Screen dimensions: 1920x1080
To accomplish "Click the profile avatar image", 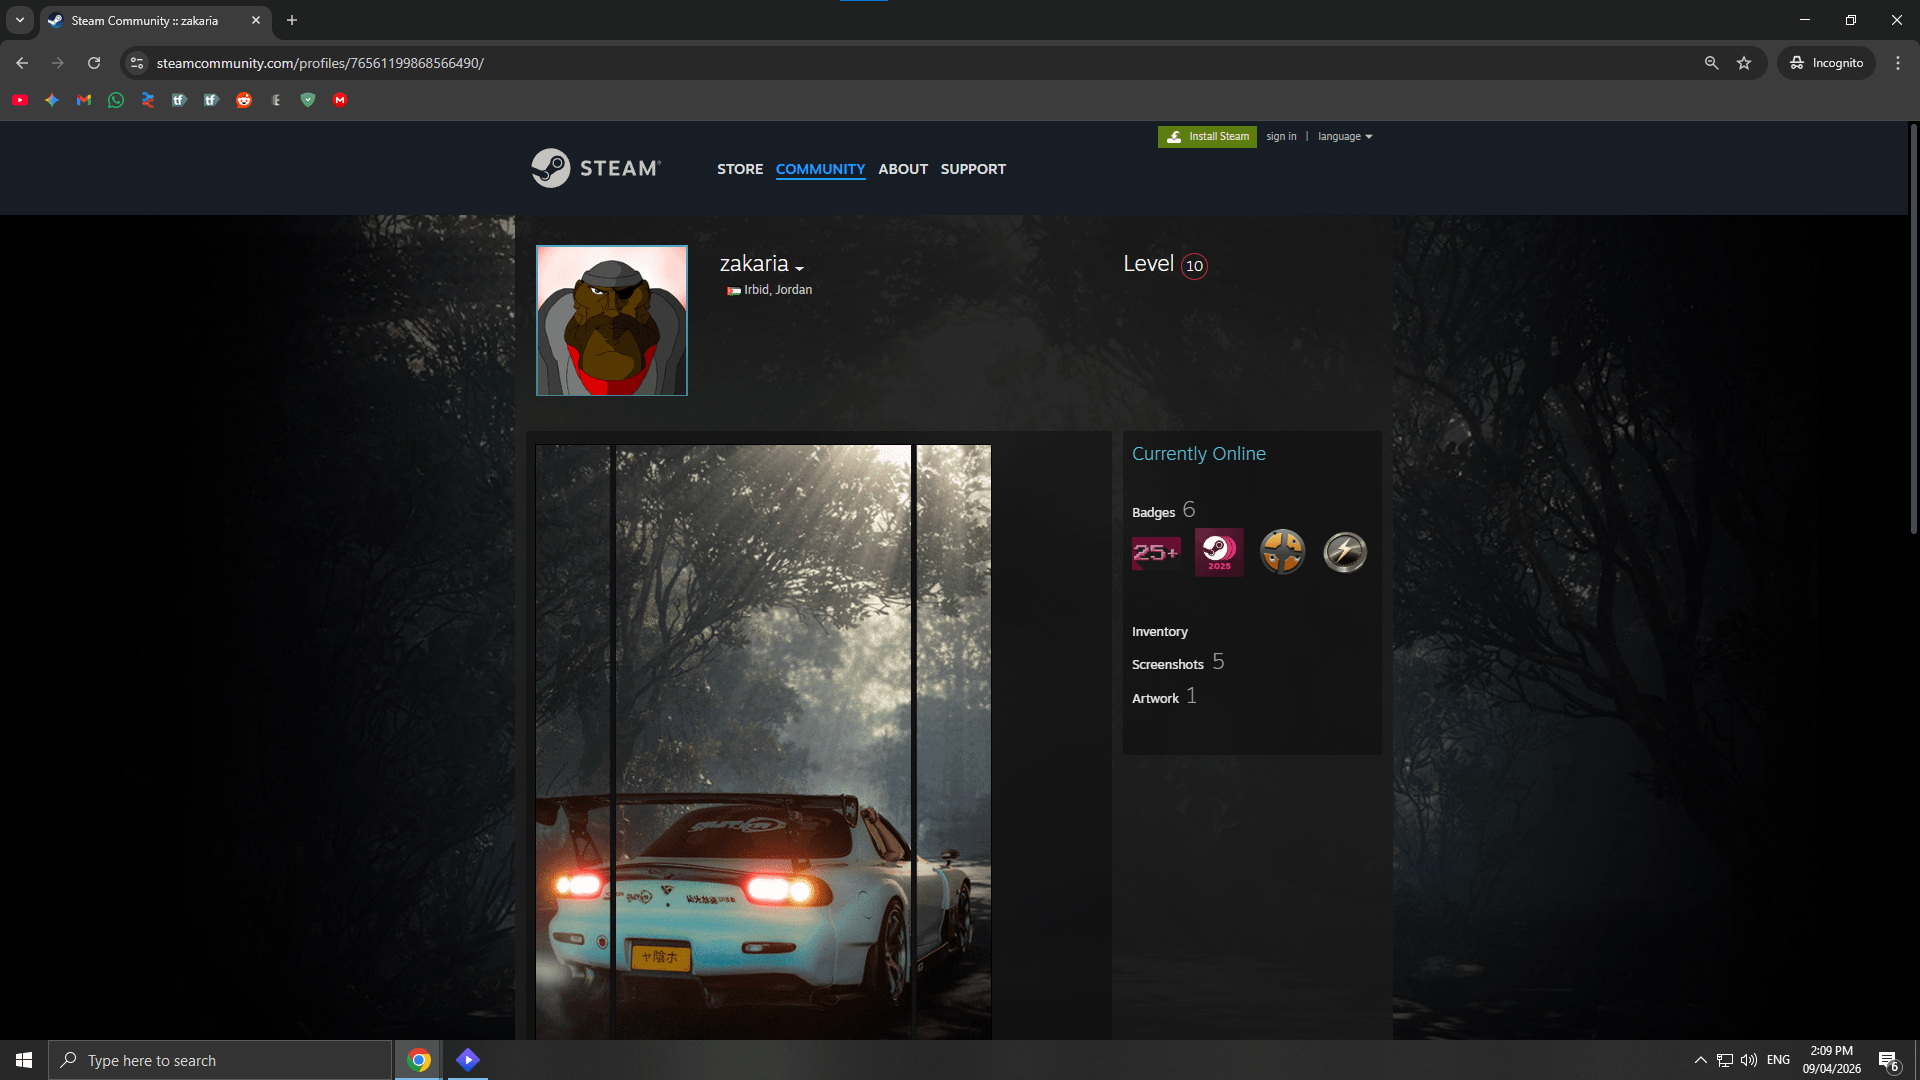I will click(x=611, y=320).
